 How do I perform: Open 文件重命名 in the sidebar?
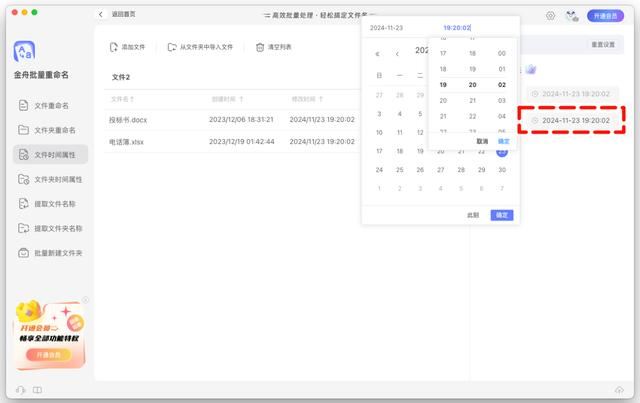pyautogui.click(x=50, y=105)
